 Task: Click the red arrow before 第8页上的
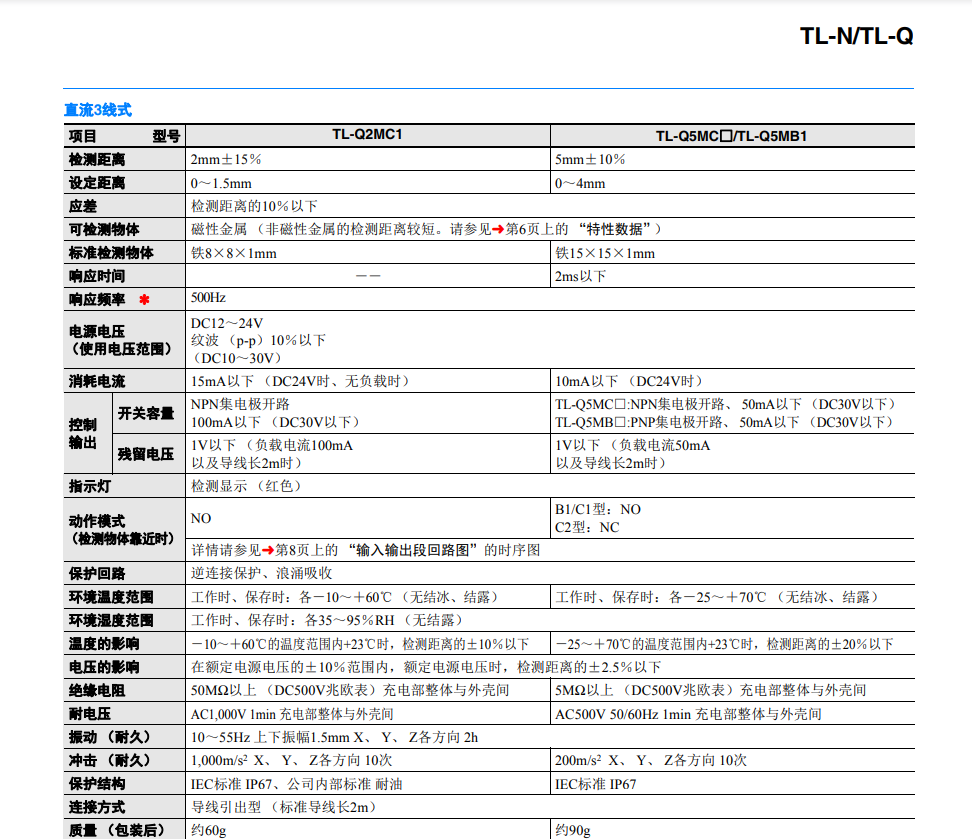267,550
